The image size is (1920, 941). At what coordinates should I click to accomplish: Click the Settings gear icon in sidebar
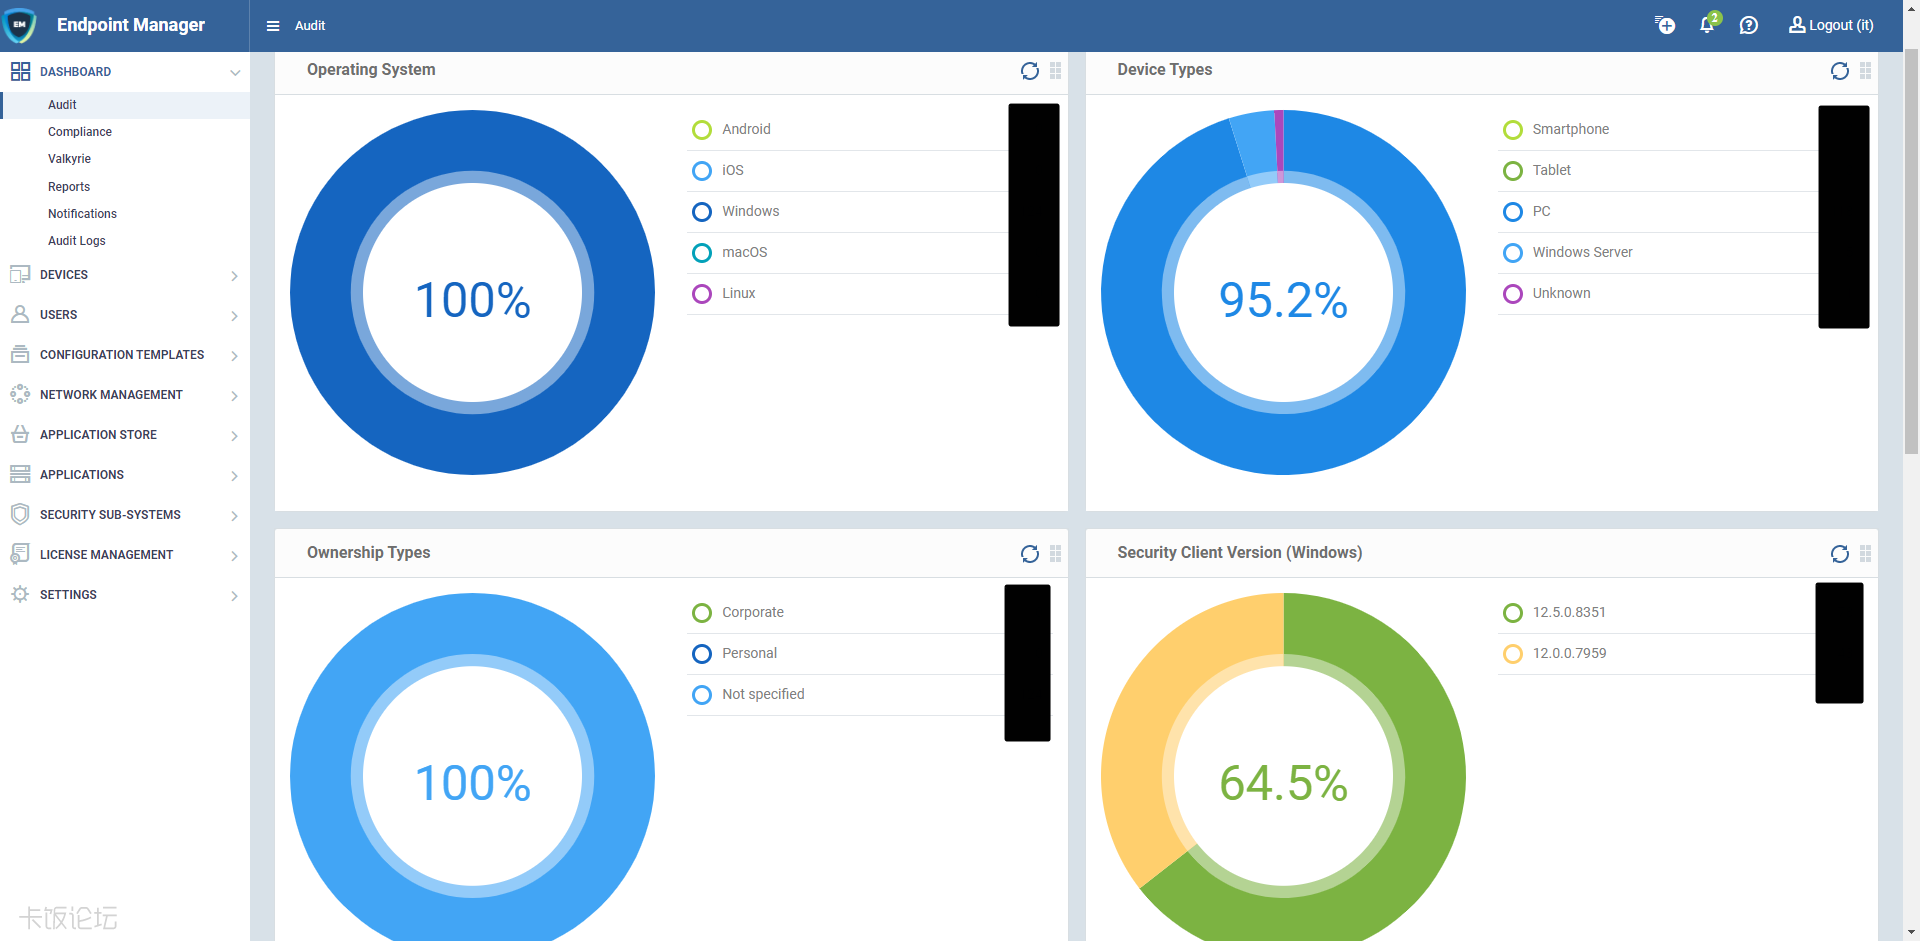(20, 594)
